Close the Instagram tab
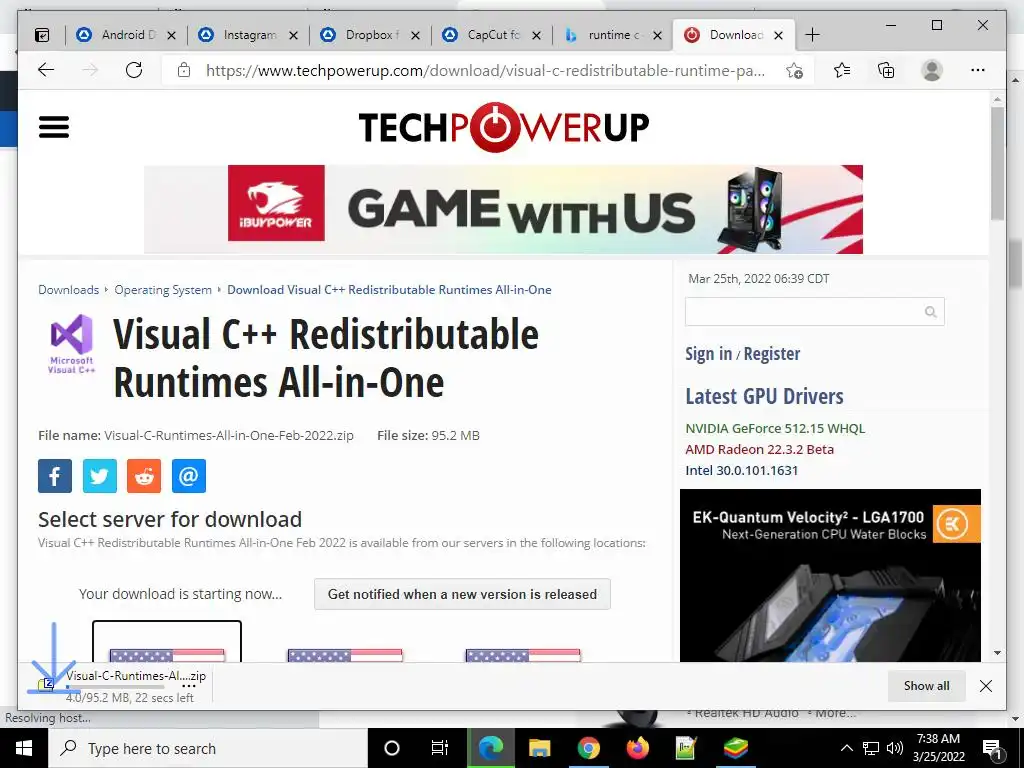This screenshot has width=1024, height=768. pos(294,36)
